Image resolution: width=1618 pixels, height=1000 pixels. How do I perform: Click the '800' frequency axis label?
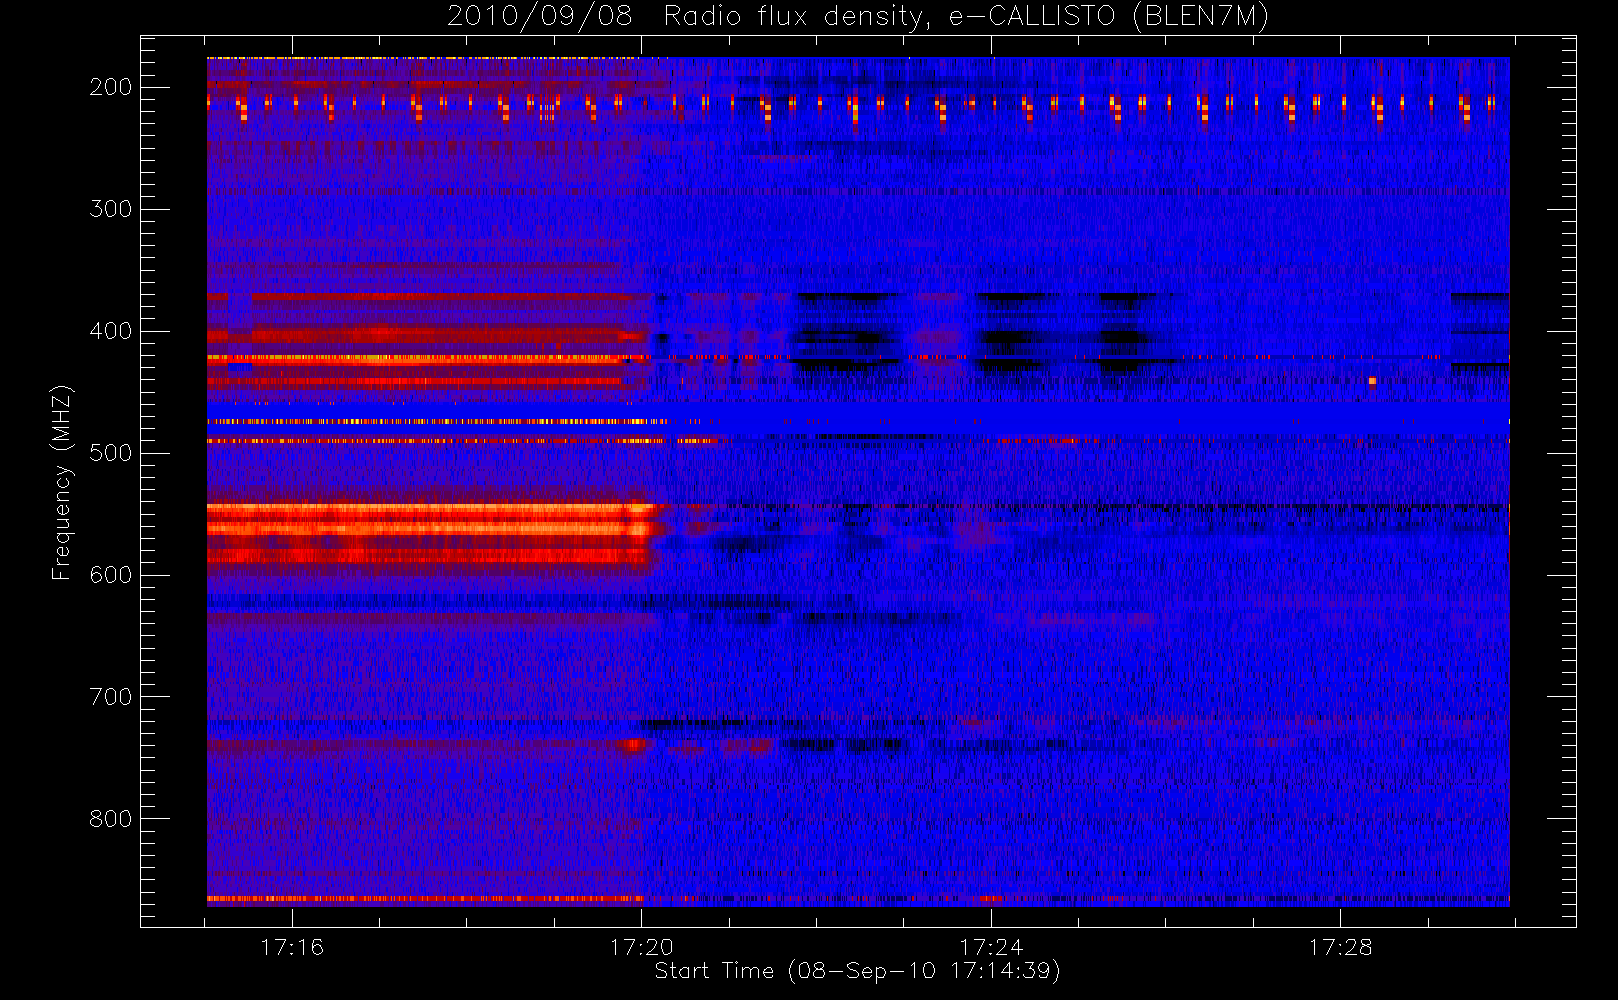pyautogui.click(x=110, y=819)
